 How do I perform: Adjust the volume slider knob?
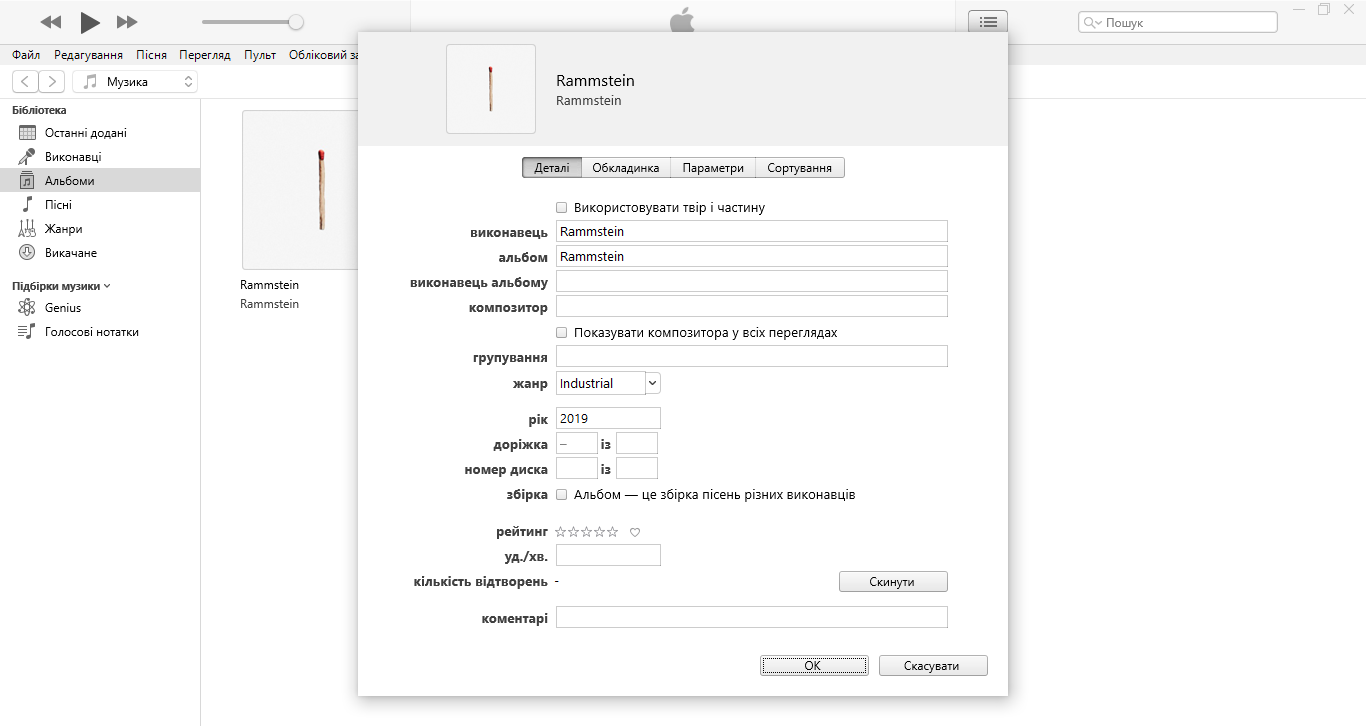296,22
